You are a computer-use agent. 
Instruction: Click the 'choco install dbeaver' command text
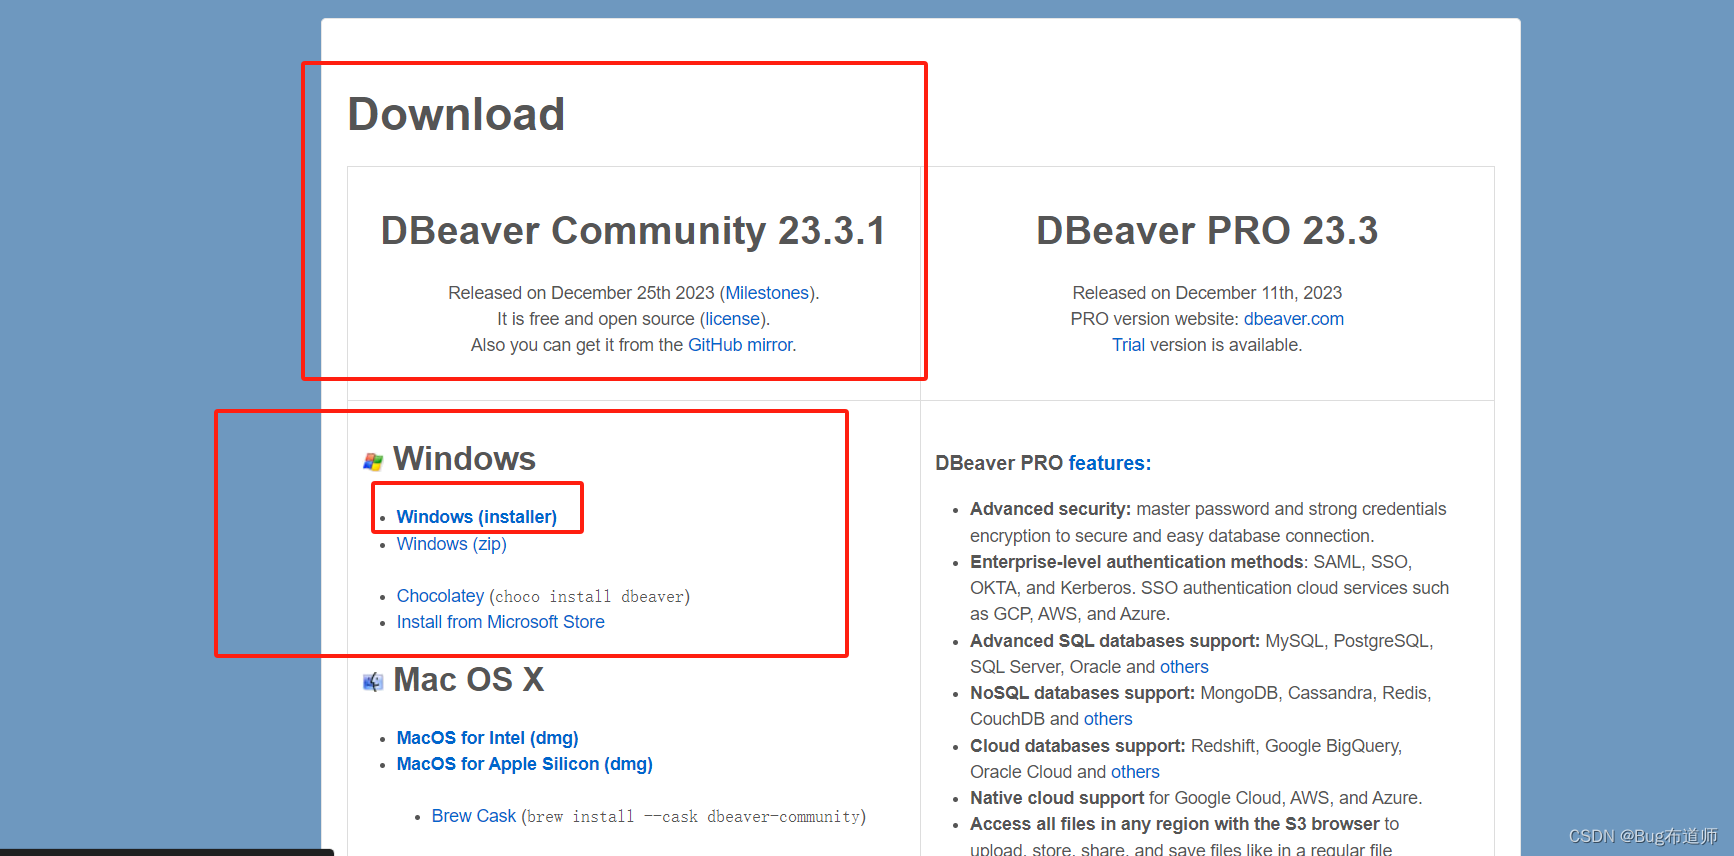(590, 597)
